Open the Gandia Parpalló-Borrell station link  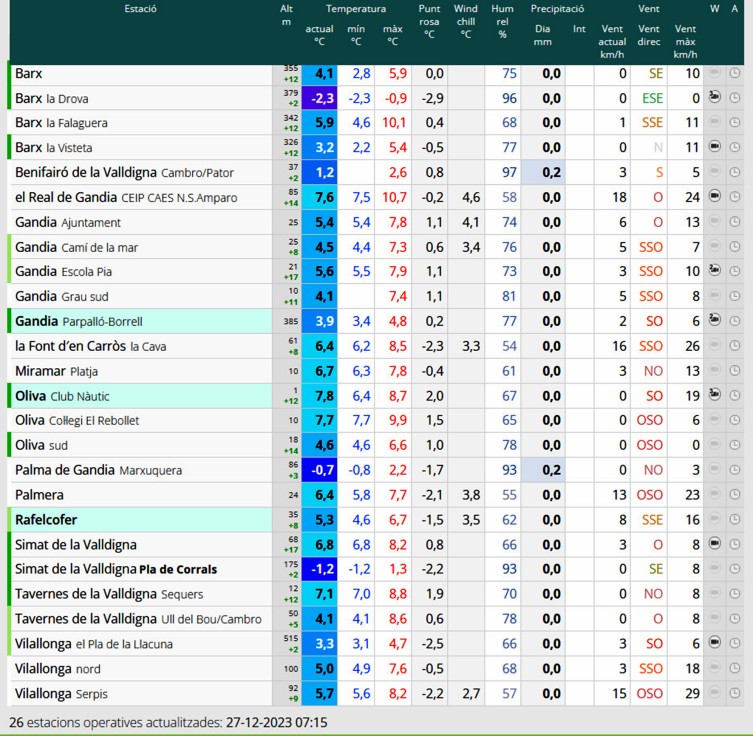[79, 321]
